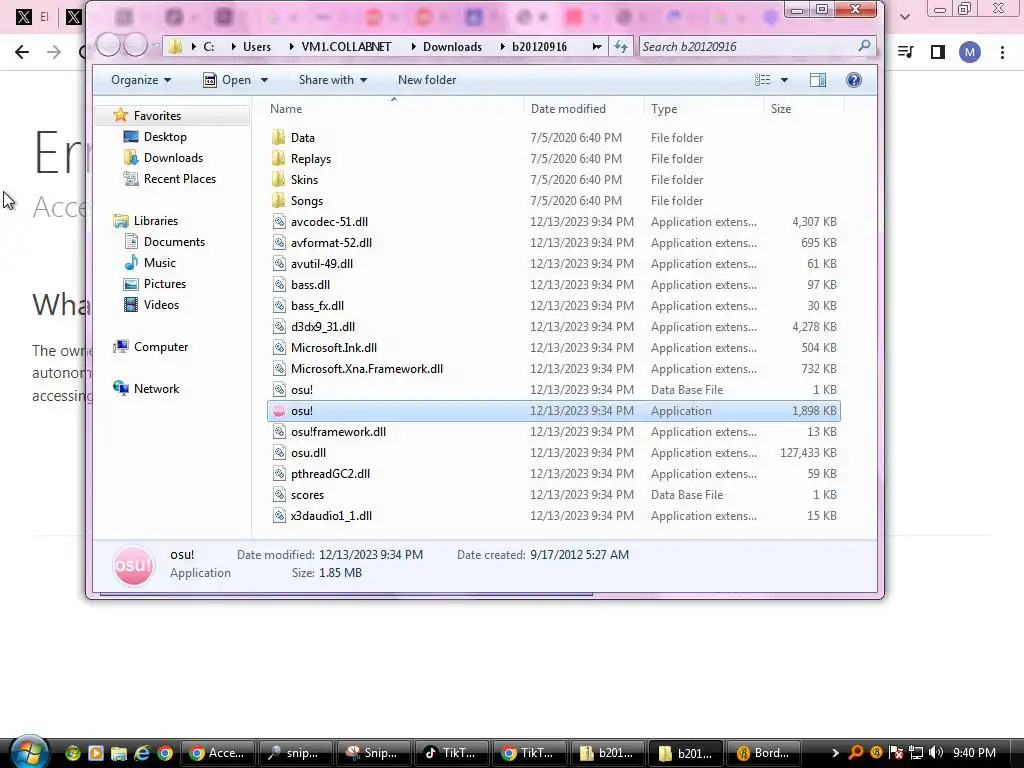Select bass_fx.dll file icon
This screenshot has height=768, width=1024.
279,306
